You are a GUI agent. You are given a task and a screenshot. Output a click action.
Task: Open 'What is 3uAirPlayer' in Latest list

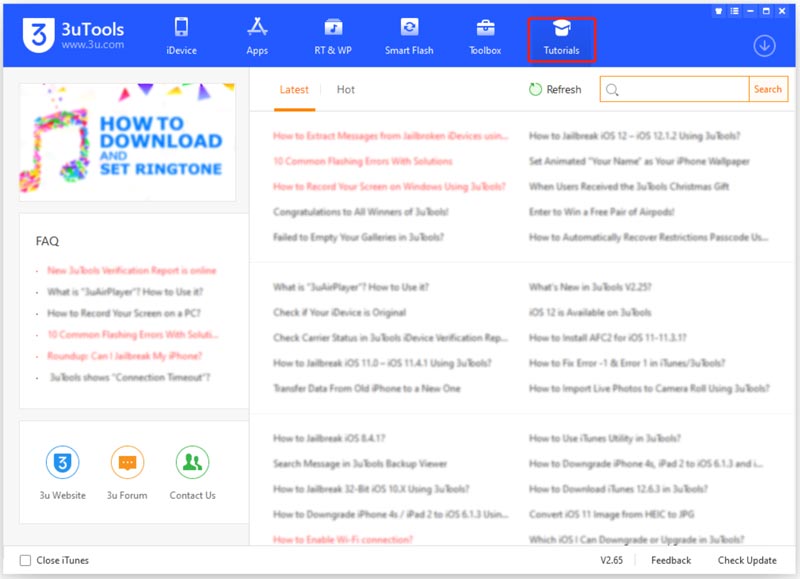click(x=351, y=287)
